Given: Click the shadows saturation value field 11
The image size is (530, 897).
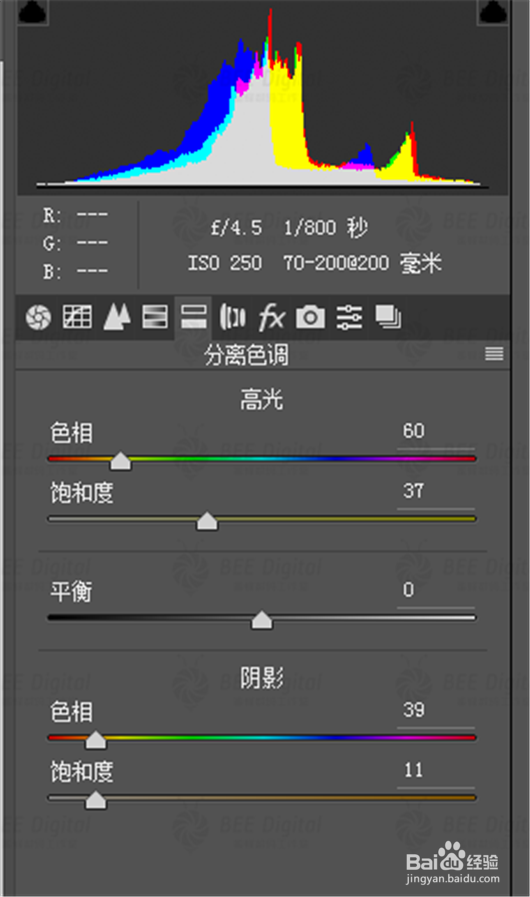Looking at the screenshot, I should (x=436, y=771).
